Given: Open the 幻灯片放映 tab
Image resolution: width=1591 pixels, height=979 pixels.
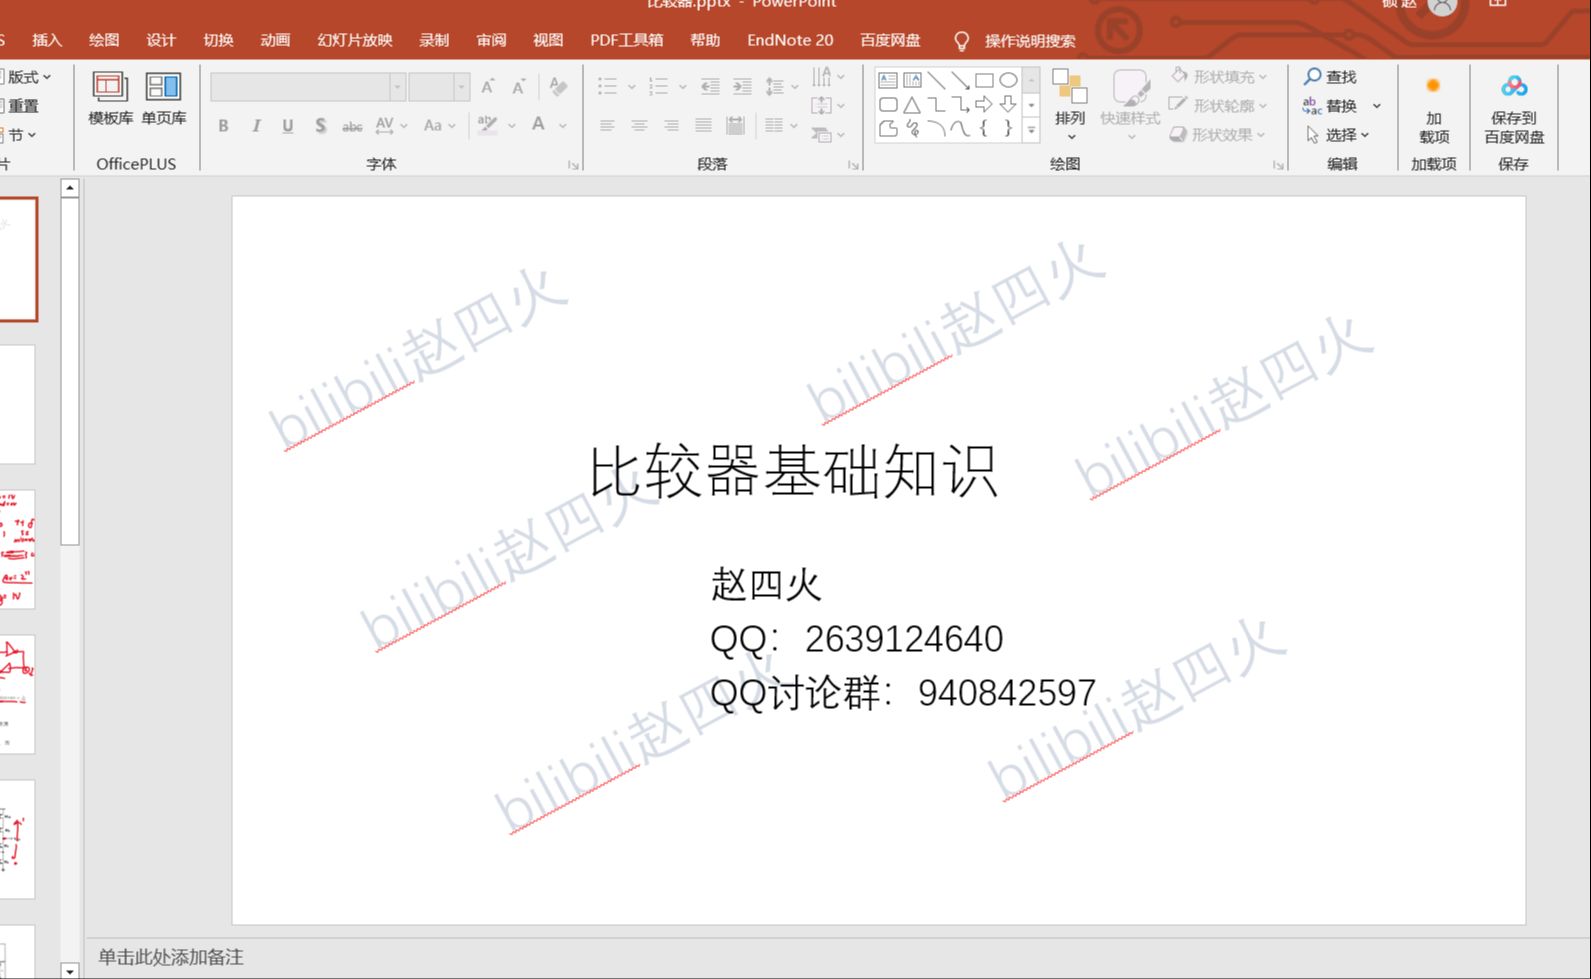Looking at the screenshot, I should [x=355, y=40].
